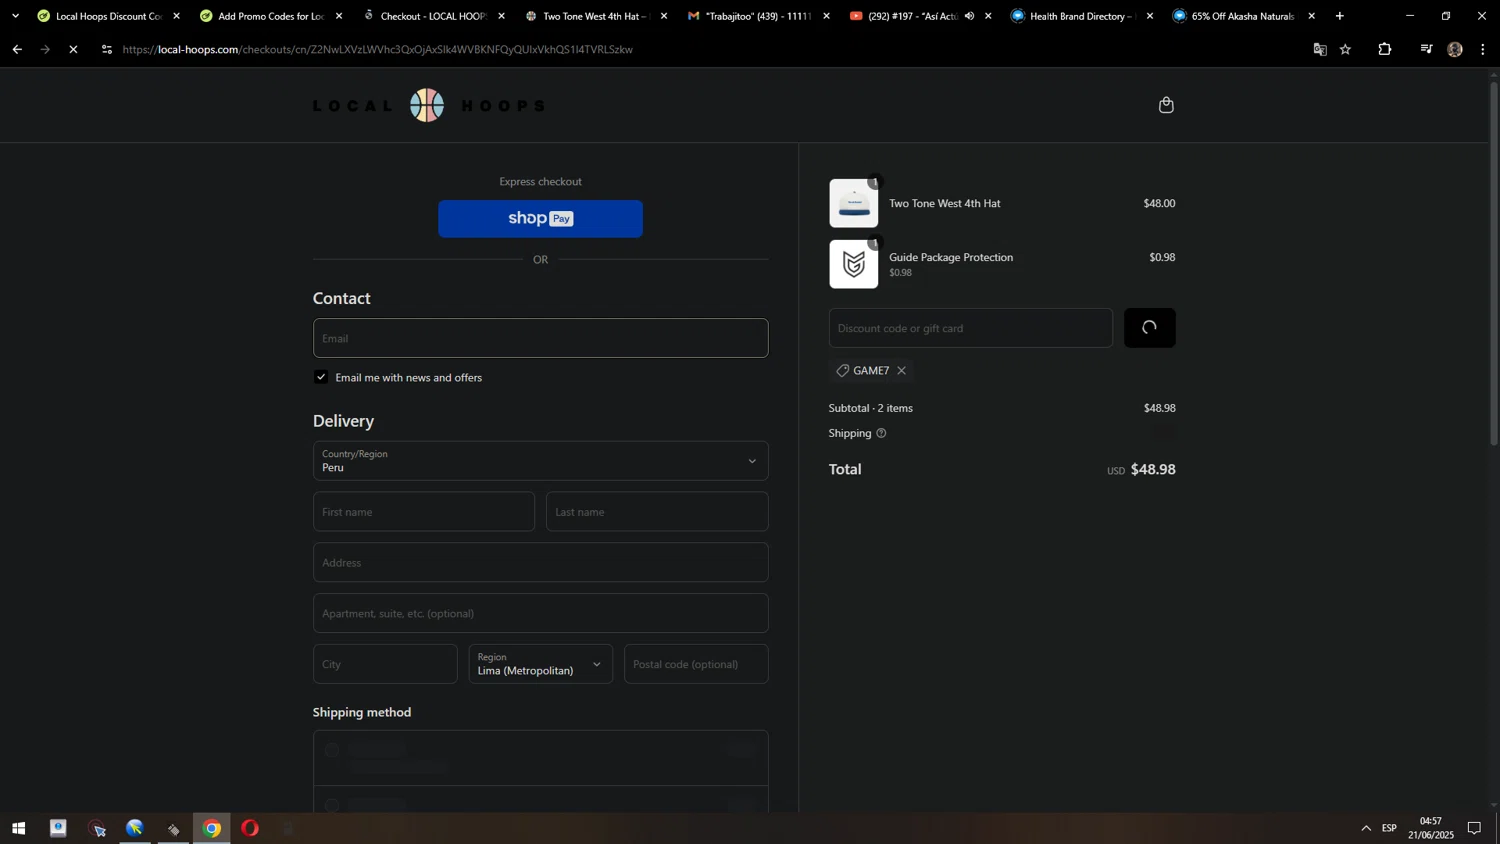
Task: Click the apply discount button with spinner
Action: (x=1150, y=328)
